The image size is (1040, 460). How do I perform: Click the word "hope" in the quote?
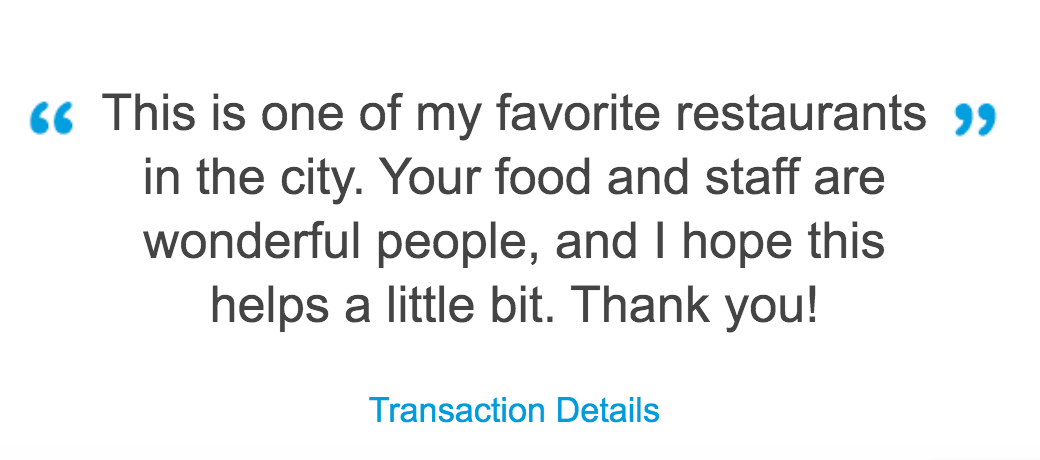pos(737,245)
